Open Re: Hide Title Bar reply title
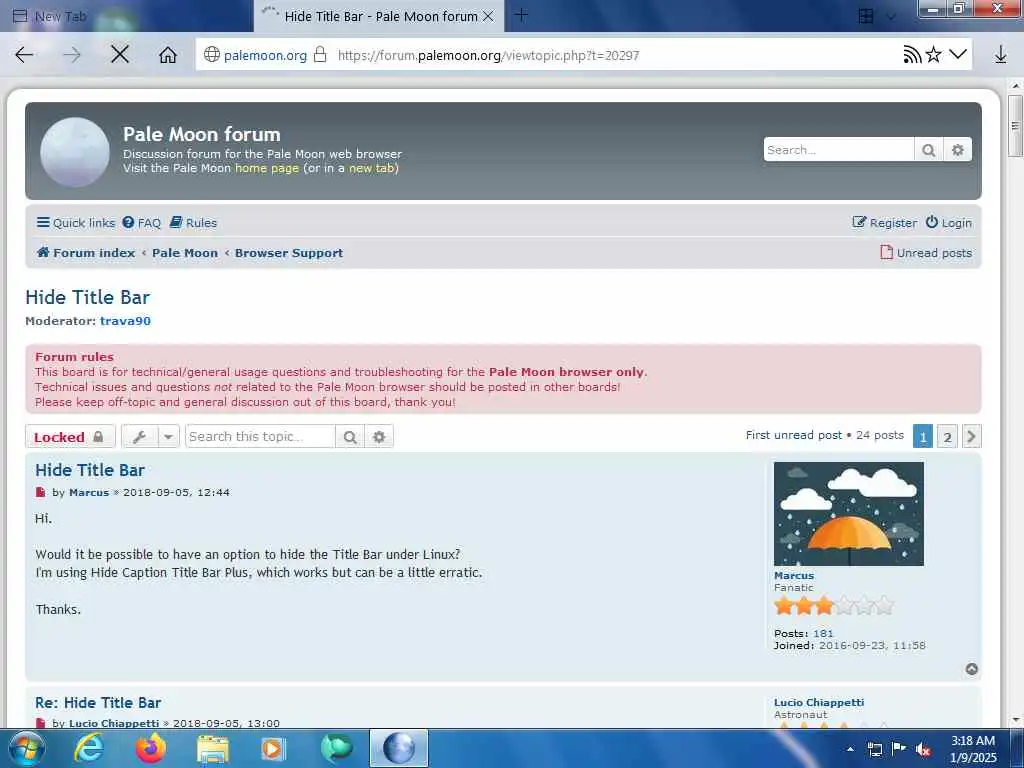The height and width of the screenshot is (768, 1024). [98, 703]
